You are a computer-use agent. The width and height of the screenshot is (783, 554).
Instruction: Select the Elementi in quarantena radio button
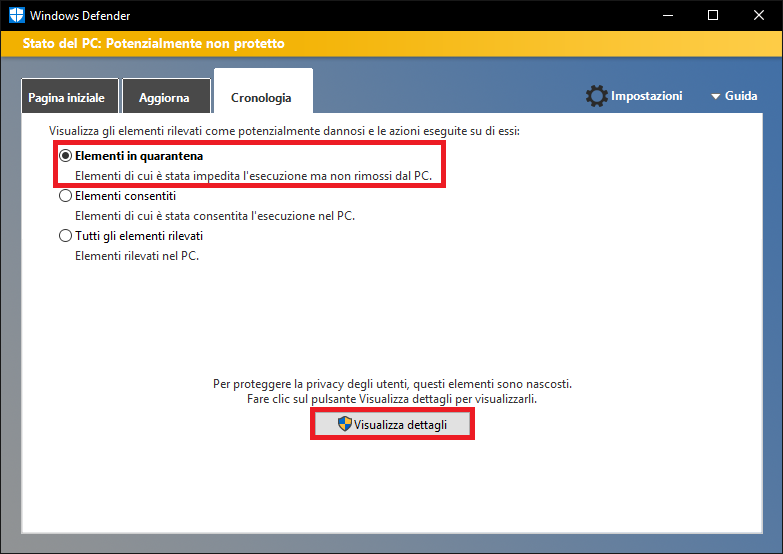(66, 156)
